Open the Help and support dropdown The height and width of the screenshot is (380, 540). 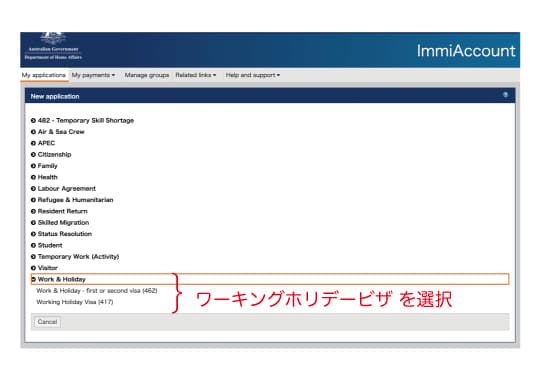pos(253,75)
